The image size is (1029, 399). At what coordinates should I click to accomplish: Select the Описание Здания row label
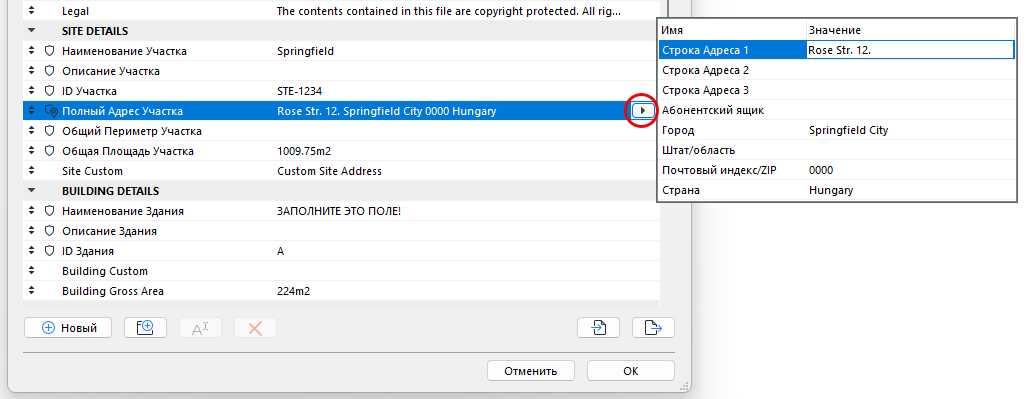click(110, 231)
